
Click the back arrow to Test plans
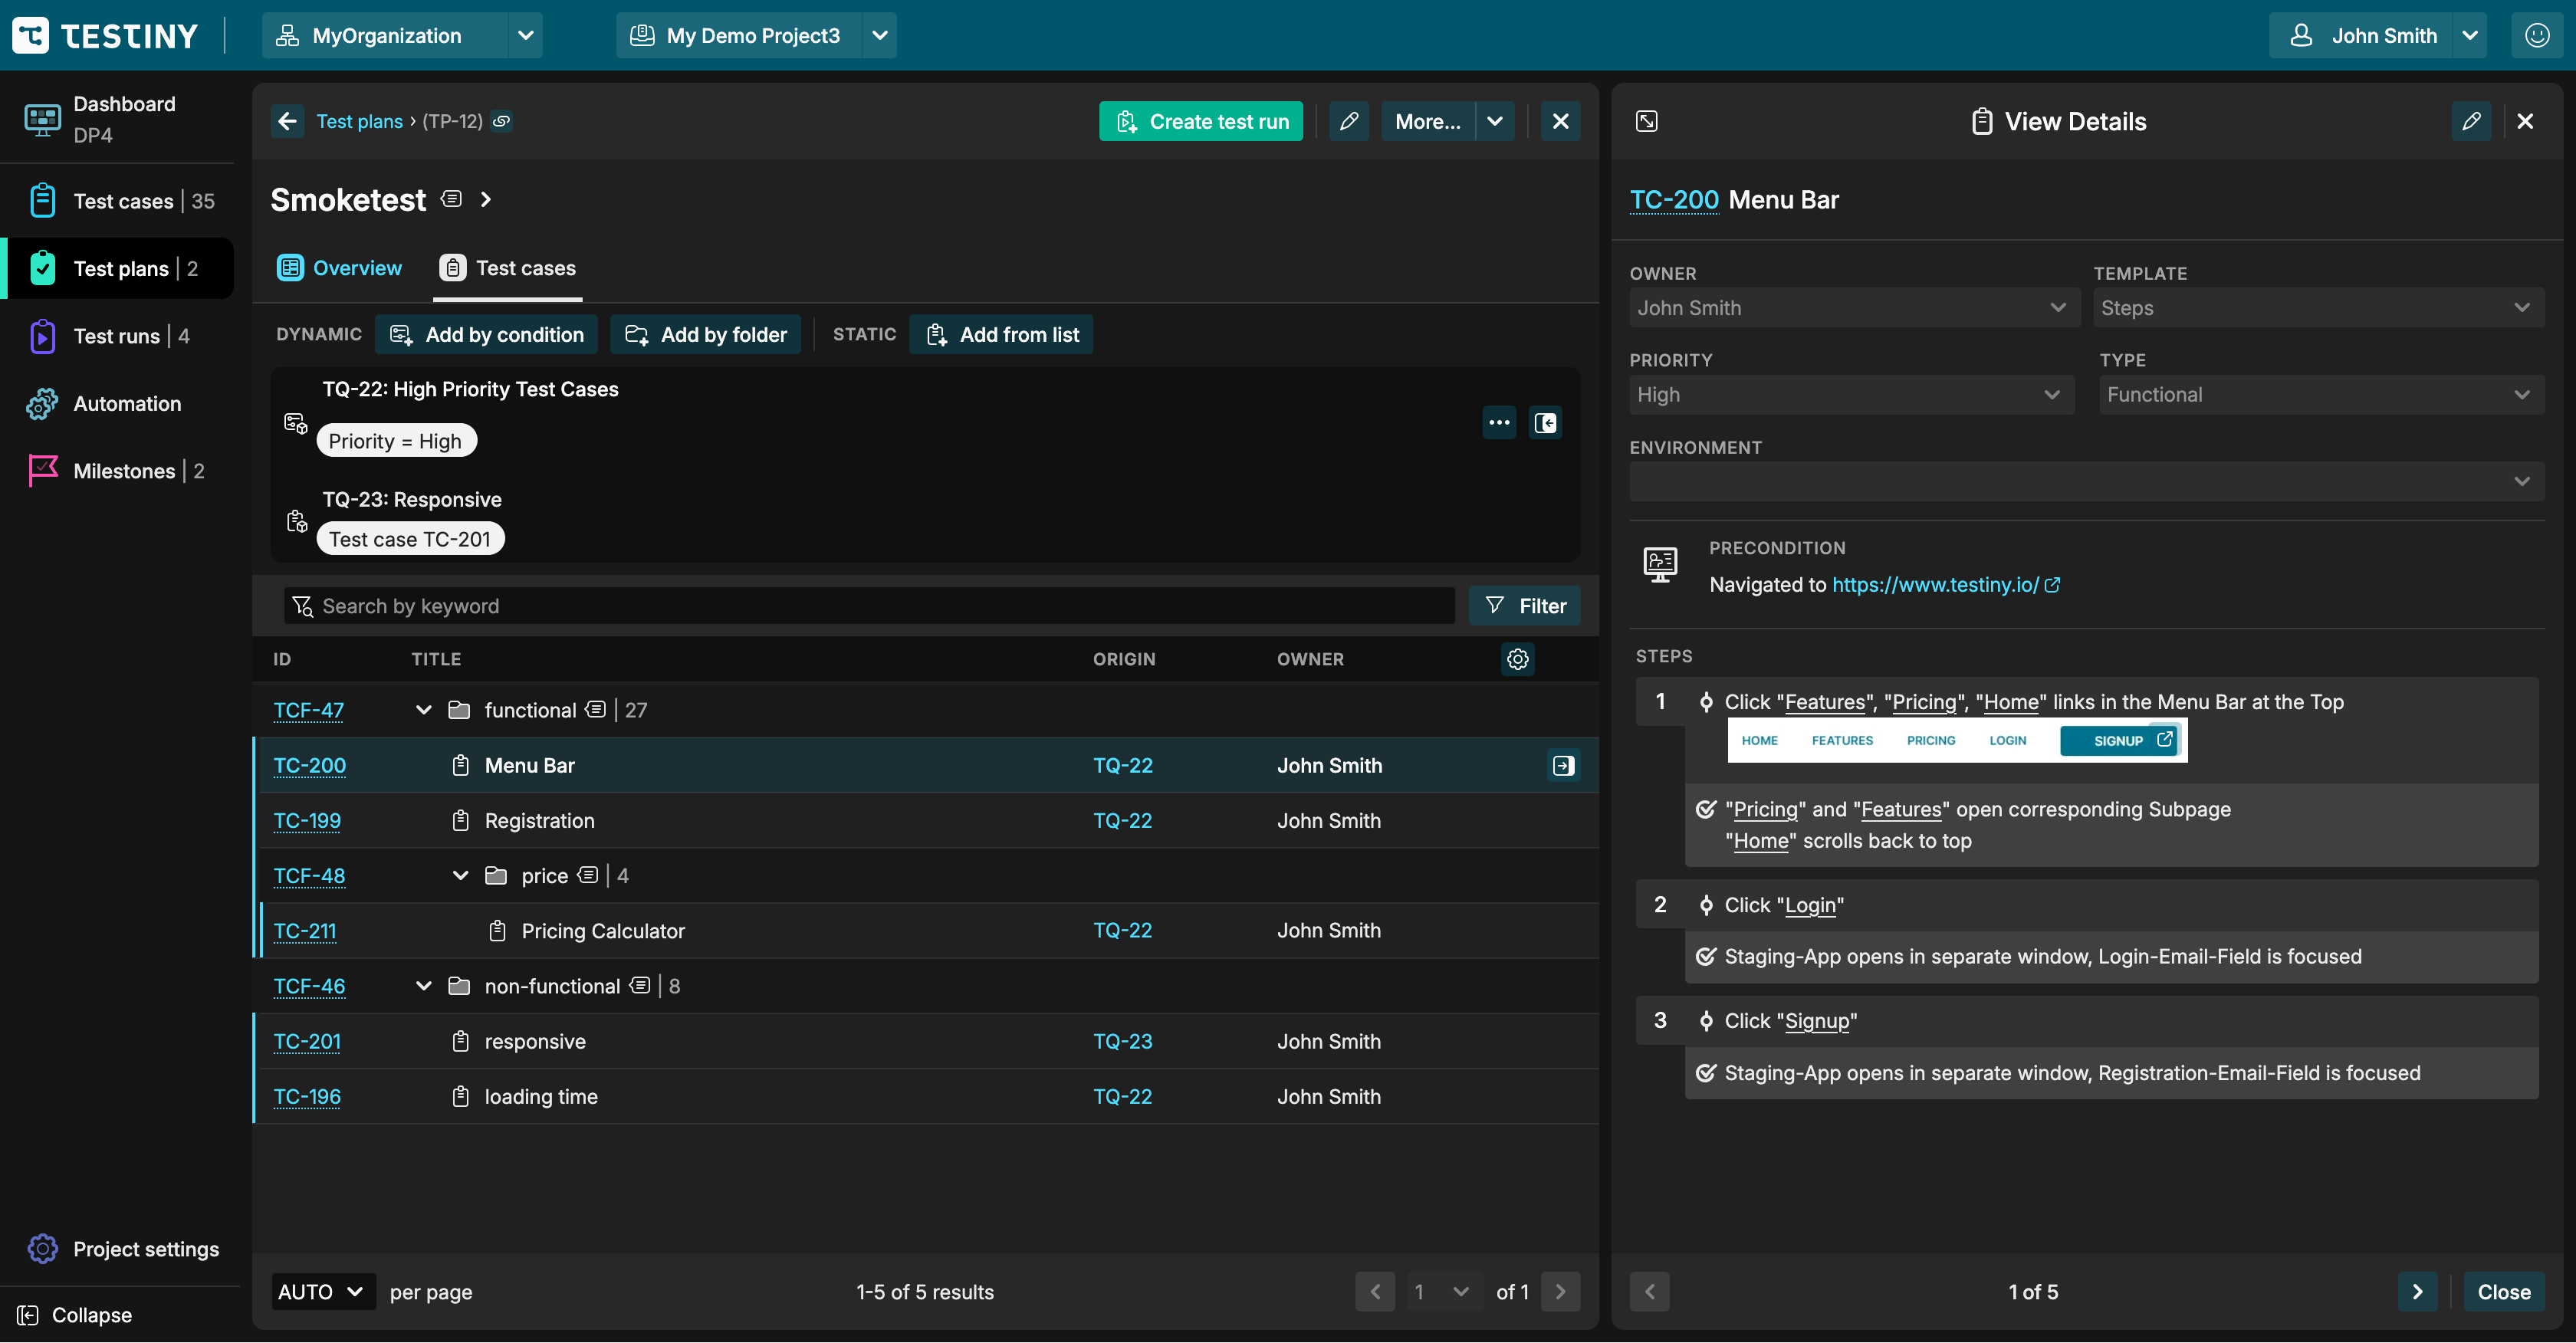(x=288, y=121)
